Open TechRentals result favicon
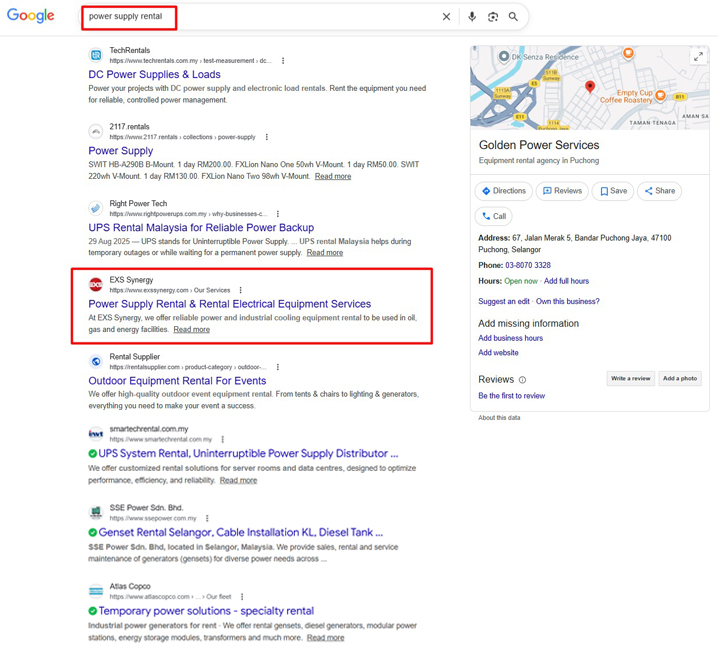The height and width of the screenshot is (654, 718). coord(96,55)
